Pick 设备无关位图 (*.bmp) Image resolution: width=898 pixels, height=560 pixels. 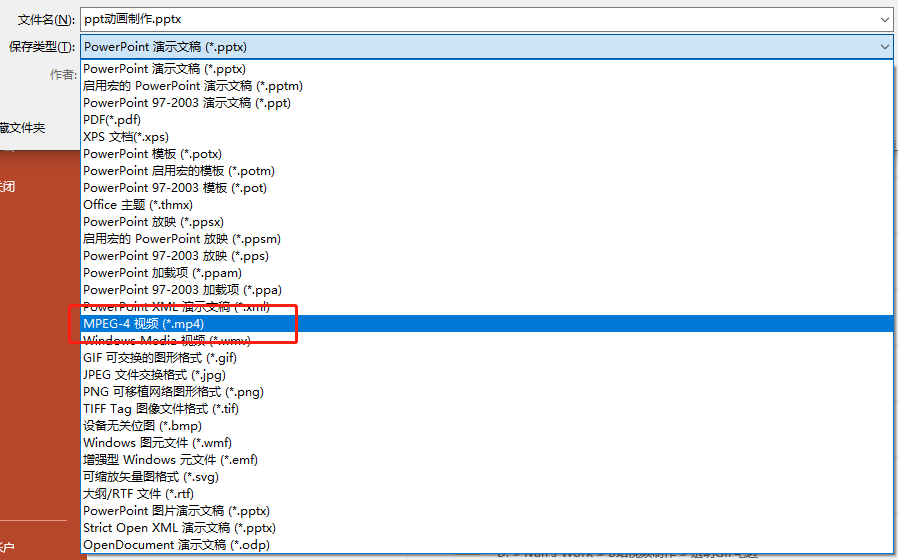(x=487, y=425)
